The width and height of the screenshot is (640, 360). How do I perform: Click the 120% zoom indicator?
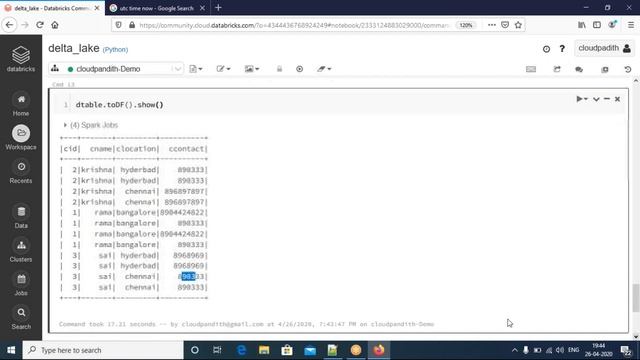466,25
